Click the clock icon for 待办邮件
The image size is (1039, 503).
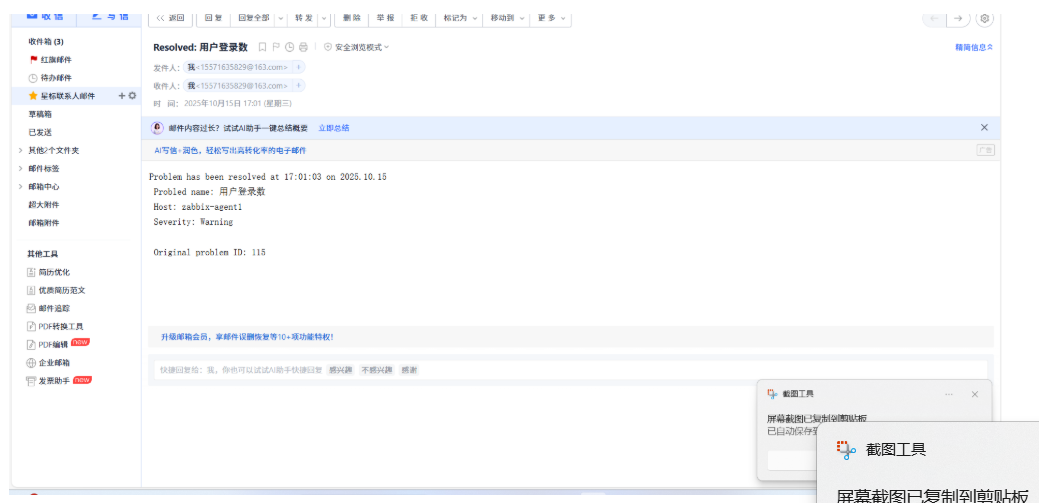click(x=33, y=78)
